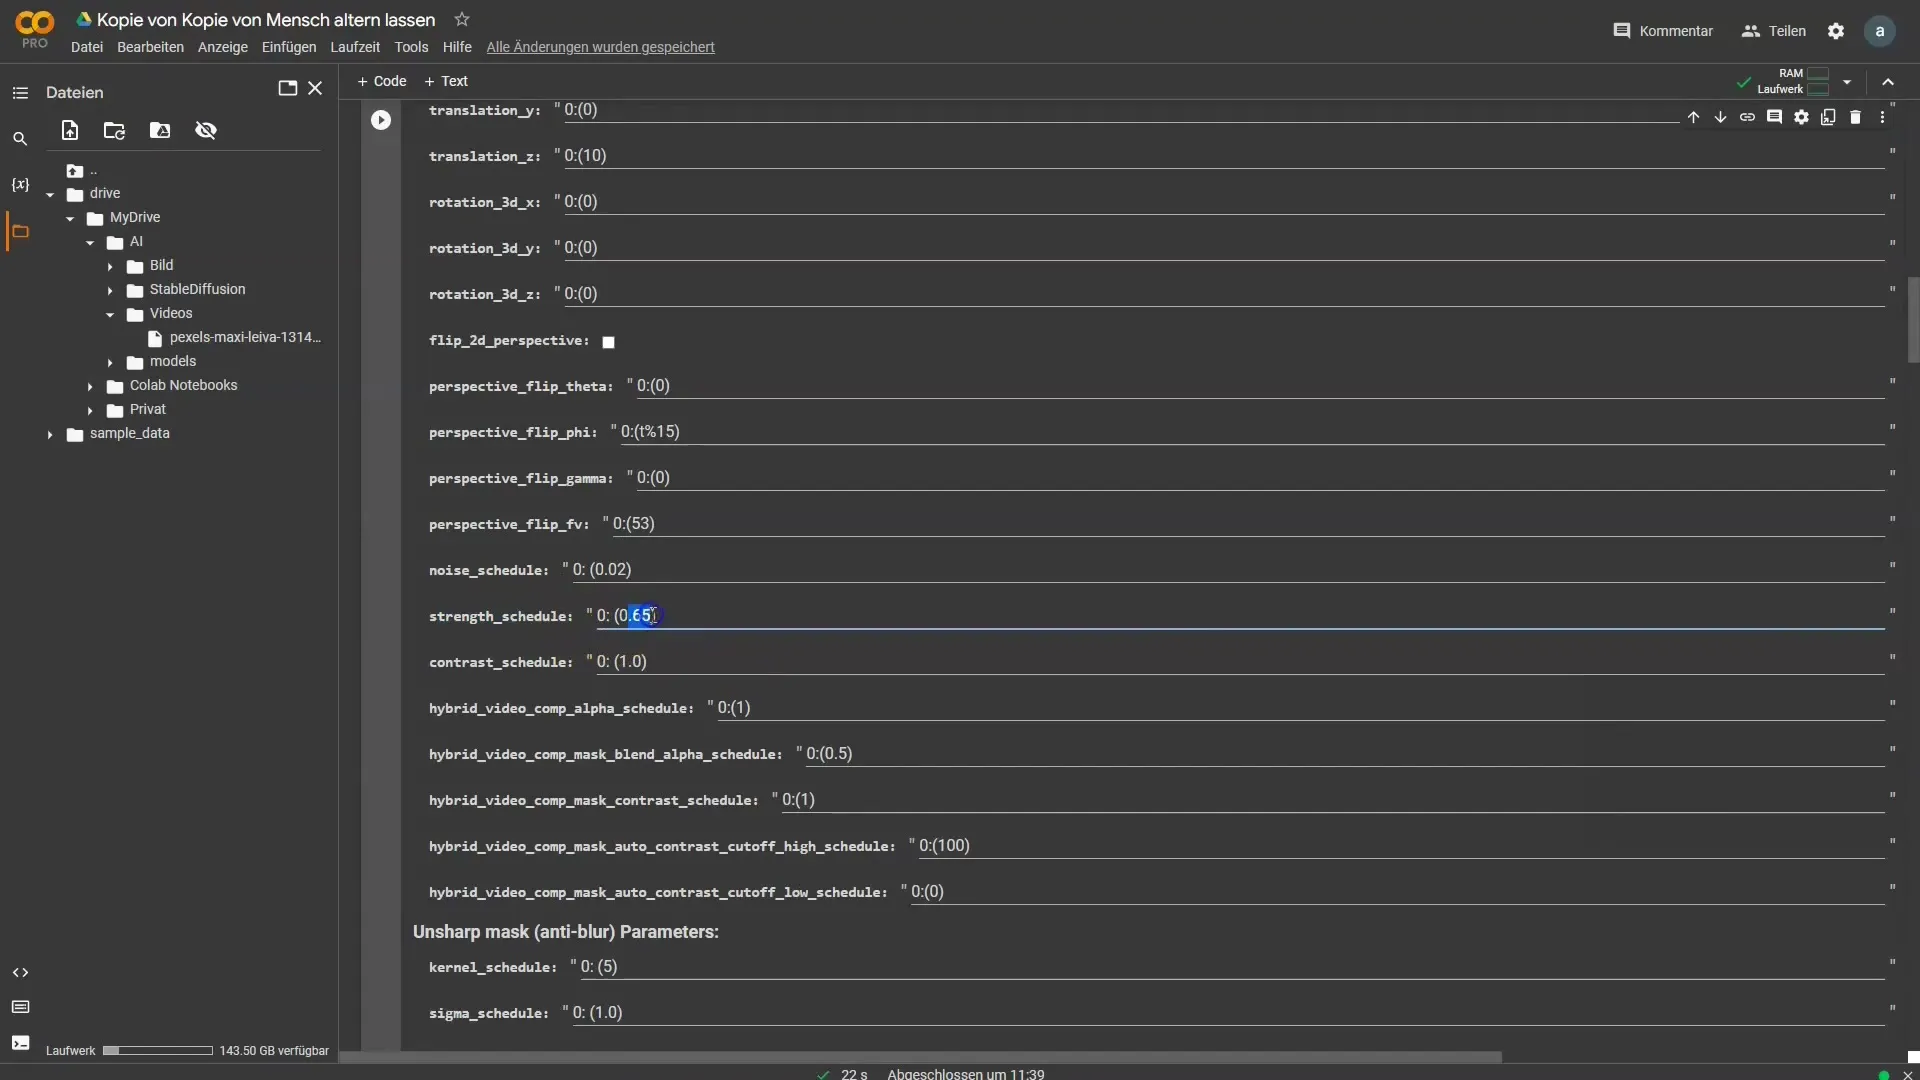Collapse the drive folder

click(x=50, y=194)
